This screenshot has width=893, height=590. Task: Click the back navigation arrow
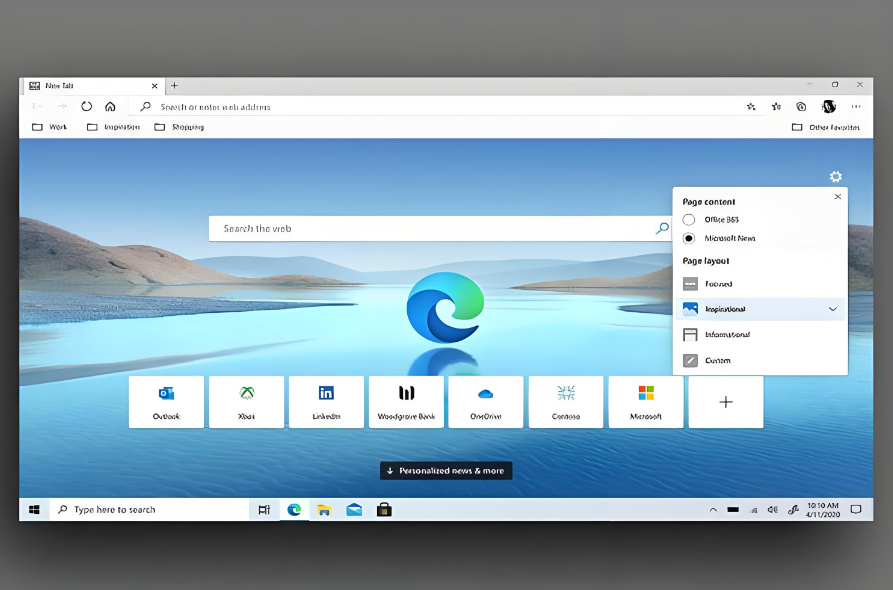pos(37,106)
